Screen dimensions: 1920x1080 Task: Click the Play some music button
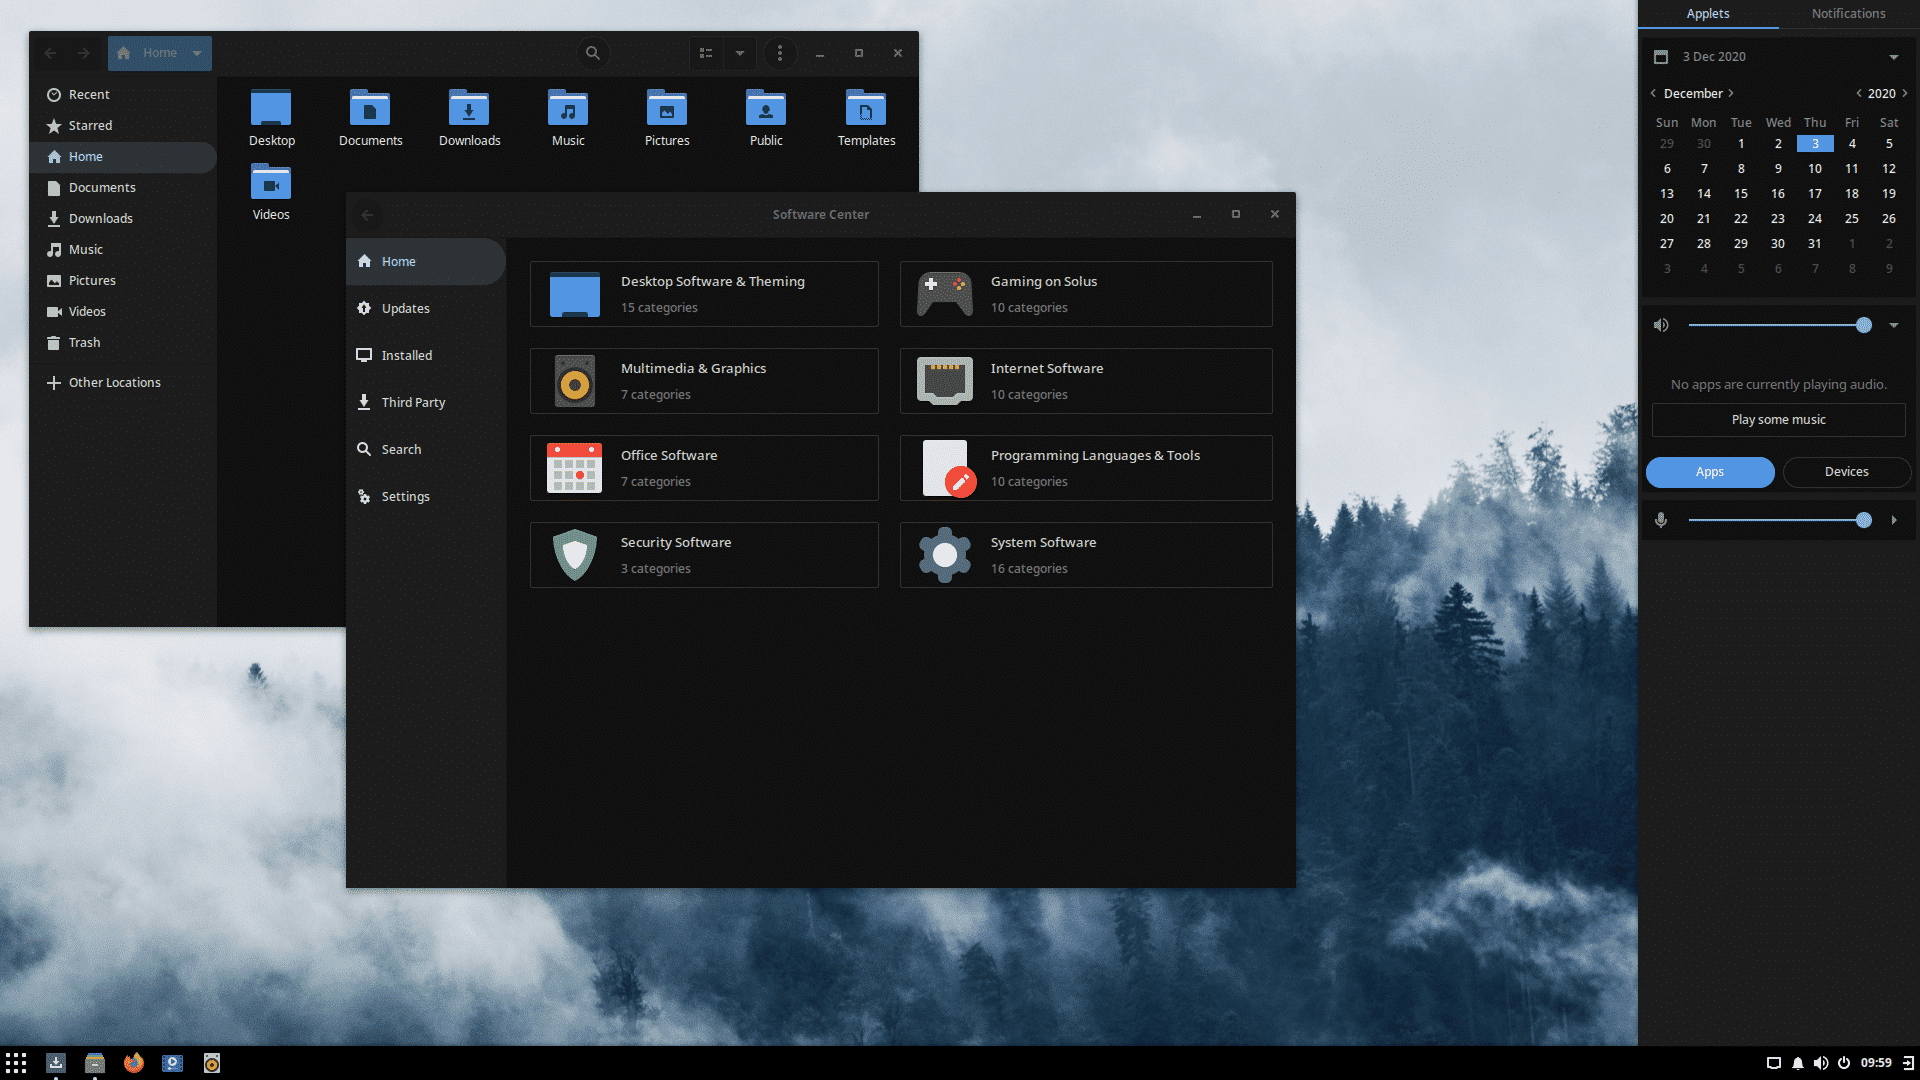pos(1778,419)
